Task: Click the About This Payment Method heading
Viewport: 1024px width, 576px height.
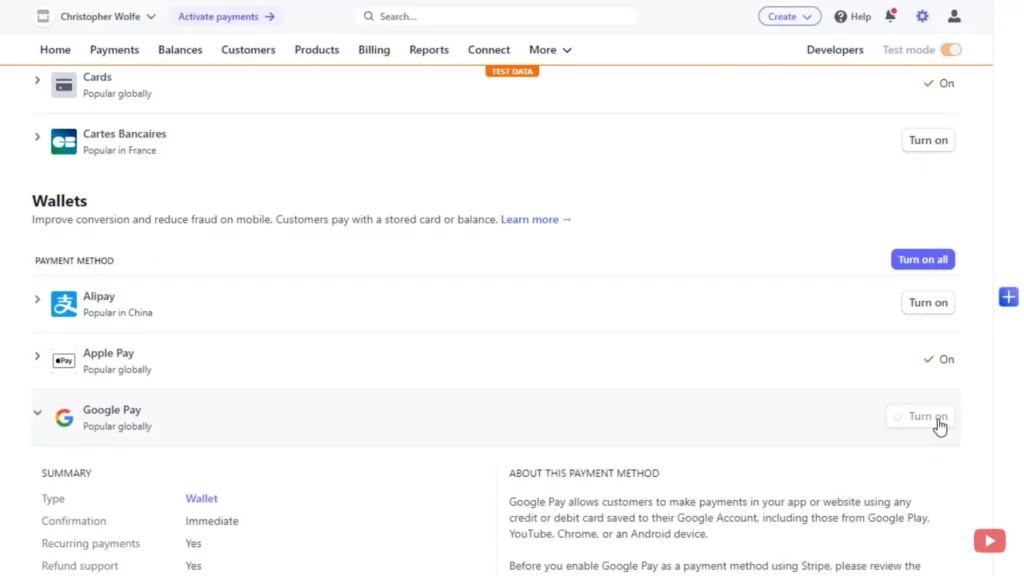Action: [x=584, y=473]
